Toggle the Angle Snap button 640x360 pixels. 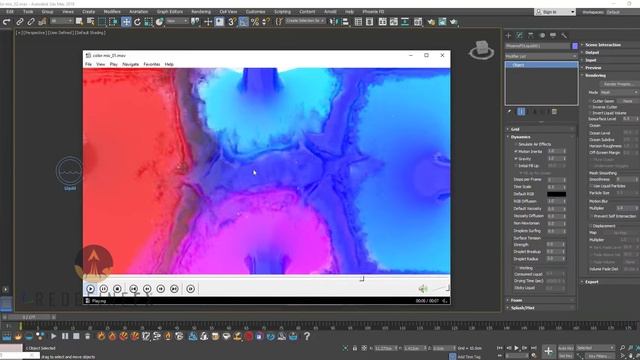click(x=243, y=22)
